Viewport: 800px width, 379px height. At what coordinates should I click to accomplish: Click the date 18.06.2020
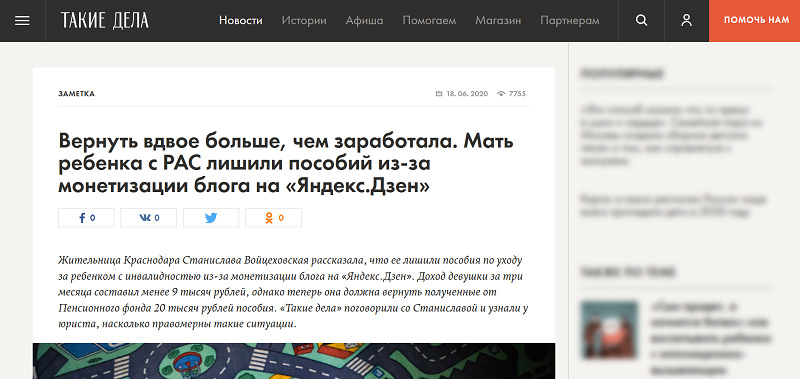point(467,94)
